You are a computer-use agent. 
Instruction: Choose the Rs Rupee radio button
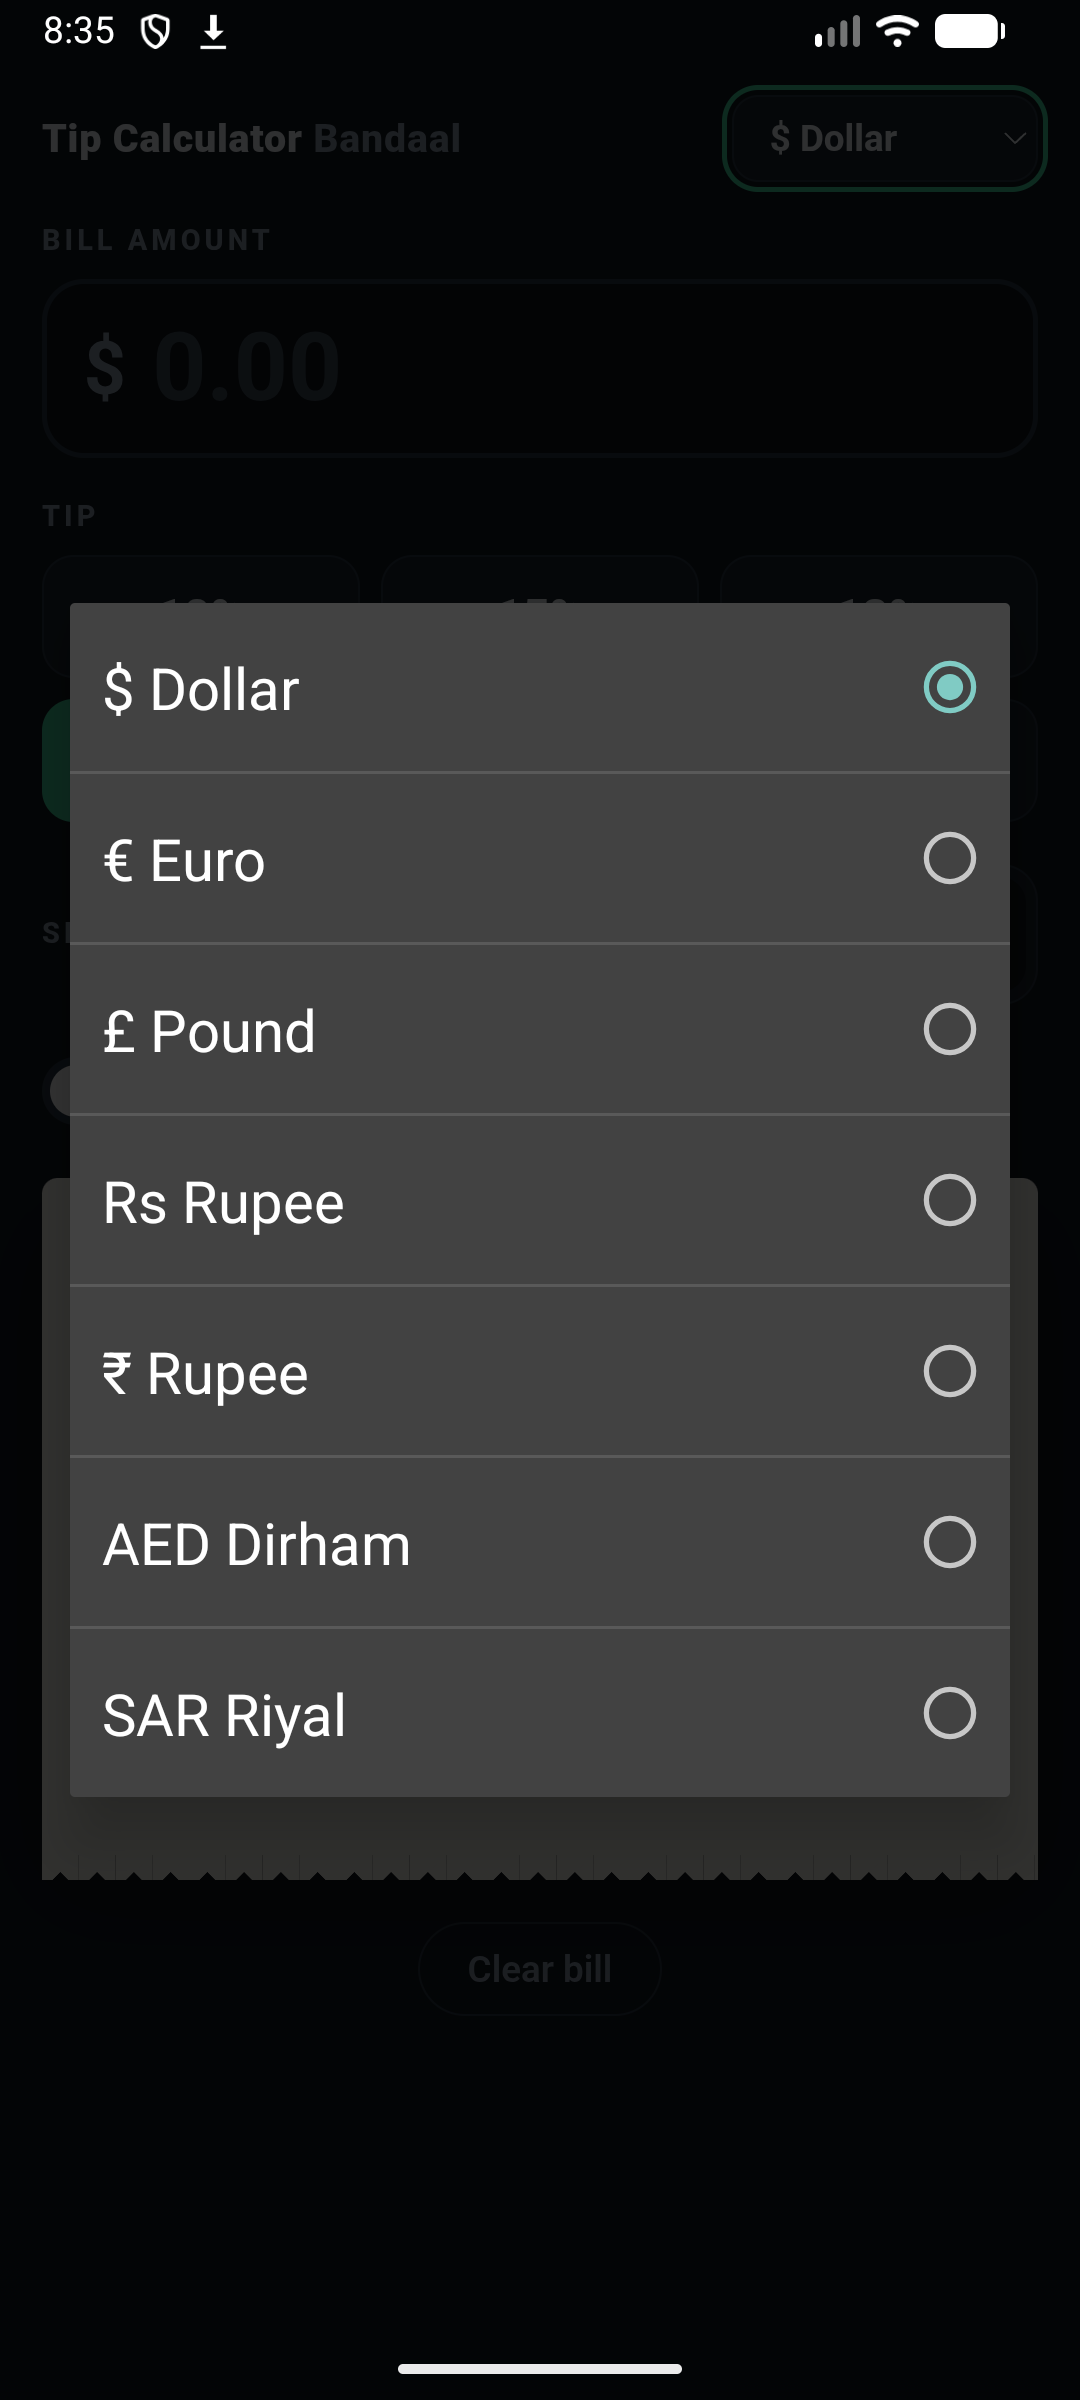click(949, 1201)
